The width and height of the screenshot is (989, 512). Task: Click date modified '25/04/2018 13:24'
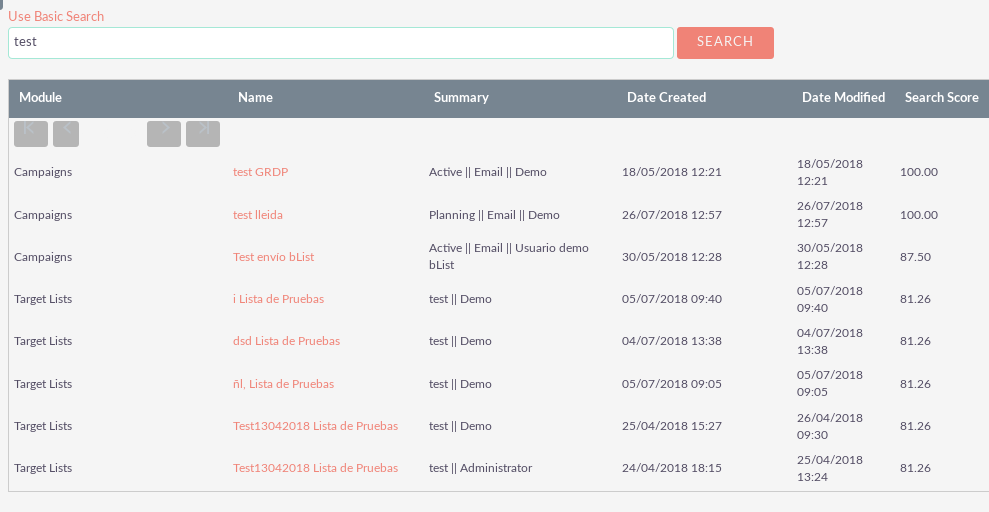[x=829, y=468]
